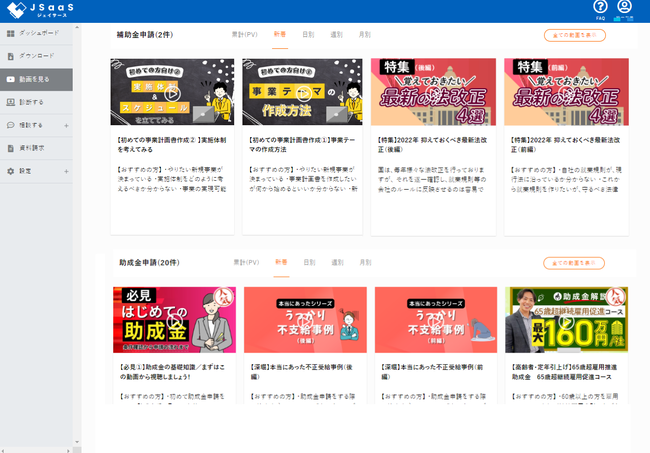
Task: Click the ダウンロード file icon in sidebar
Action: 10,56
